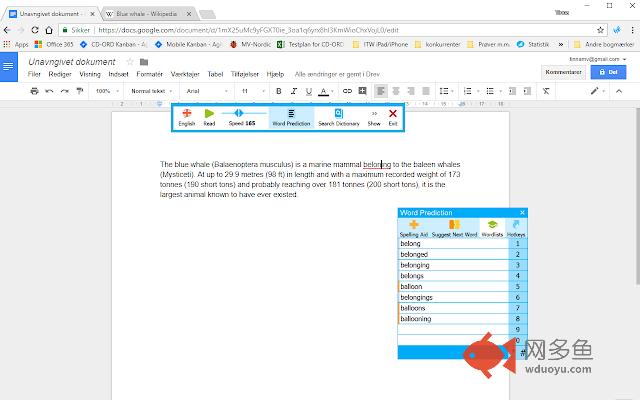
Task: Click the Insert link icon
Action: [x=347, y=91]
